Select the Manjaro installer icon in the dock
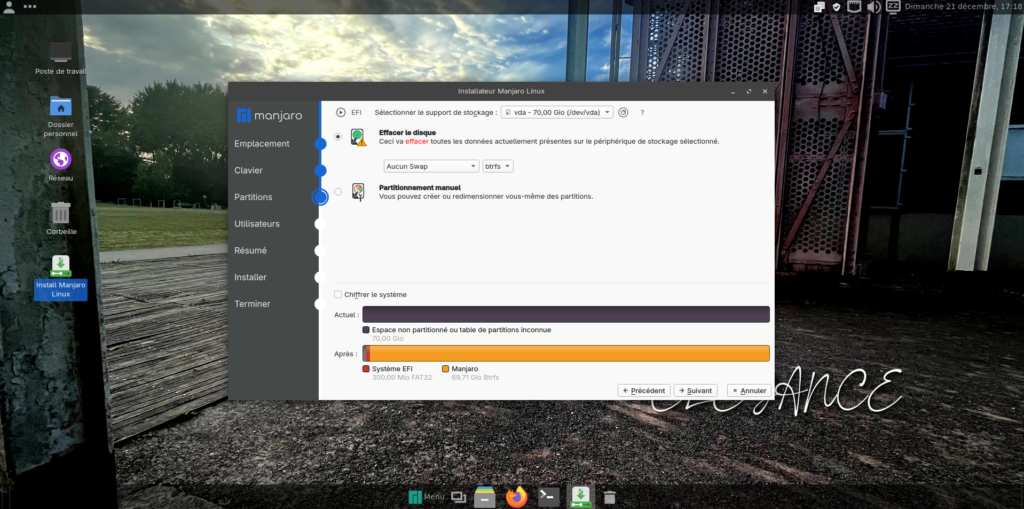This screenshot has height=509, width=1024. pos(581,497)
